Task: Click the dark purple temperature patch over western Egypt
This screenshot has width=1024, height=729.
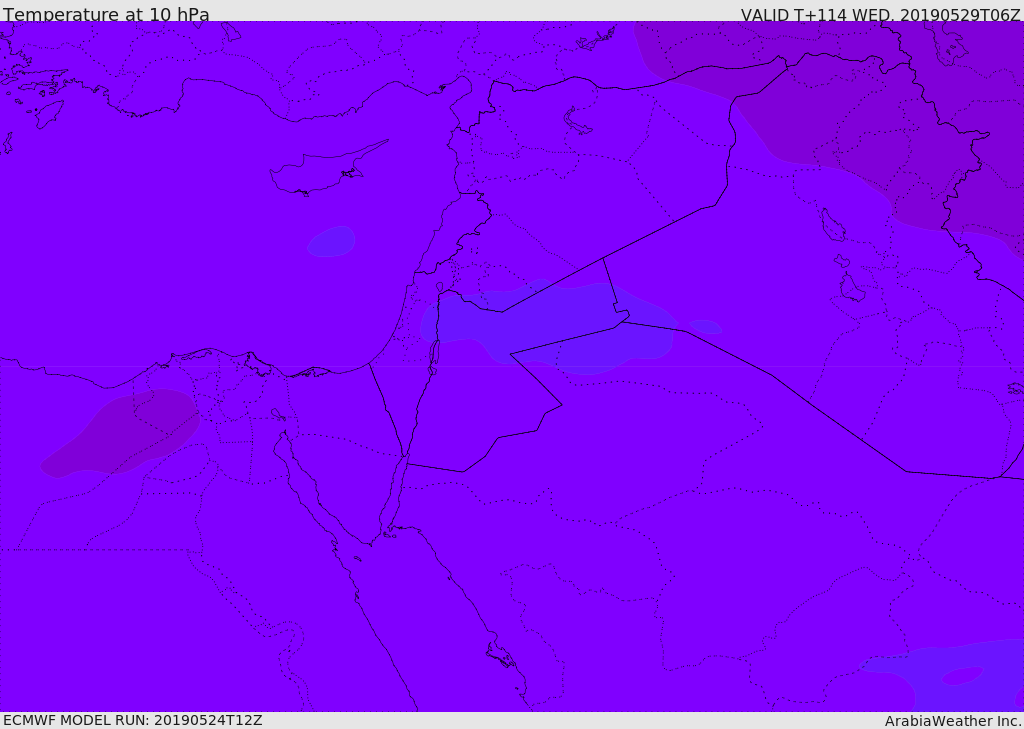Action: coord(120,432)
